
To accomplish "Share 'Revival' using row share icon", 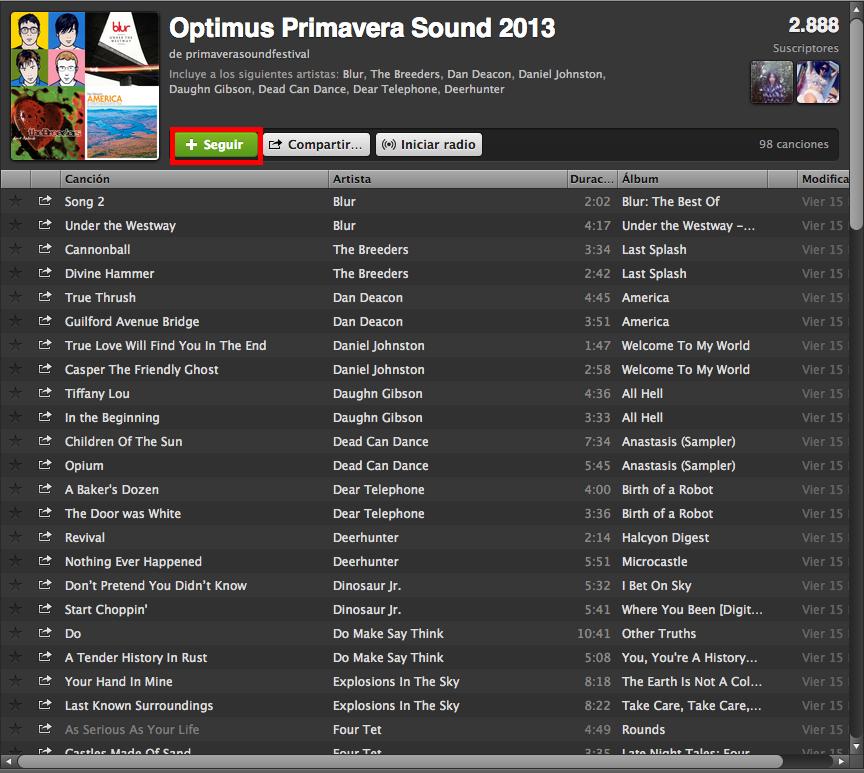I will coord(45,537).
